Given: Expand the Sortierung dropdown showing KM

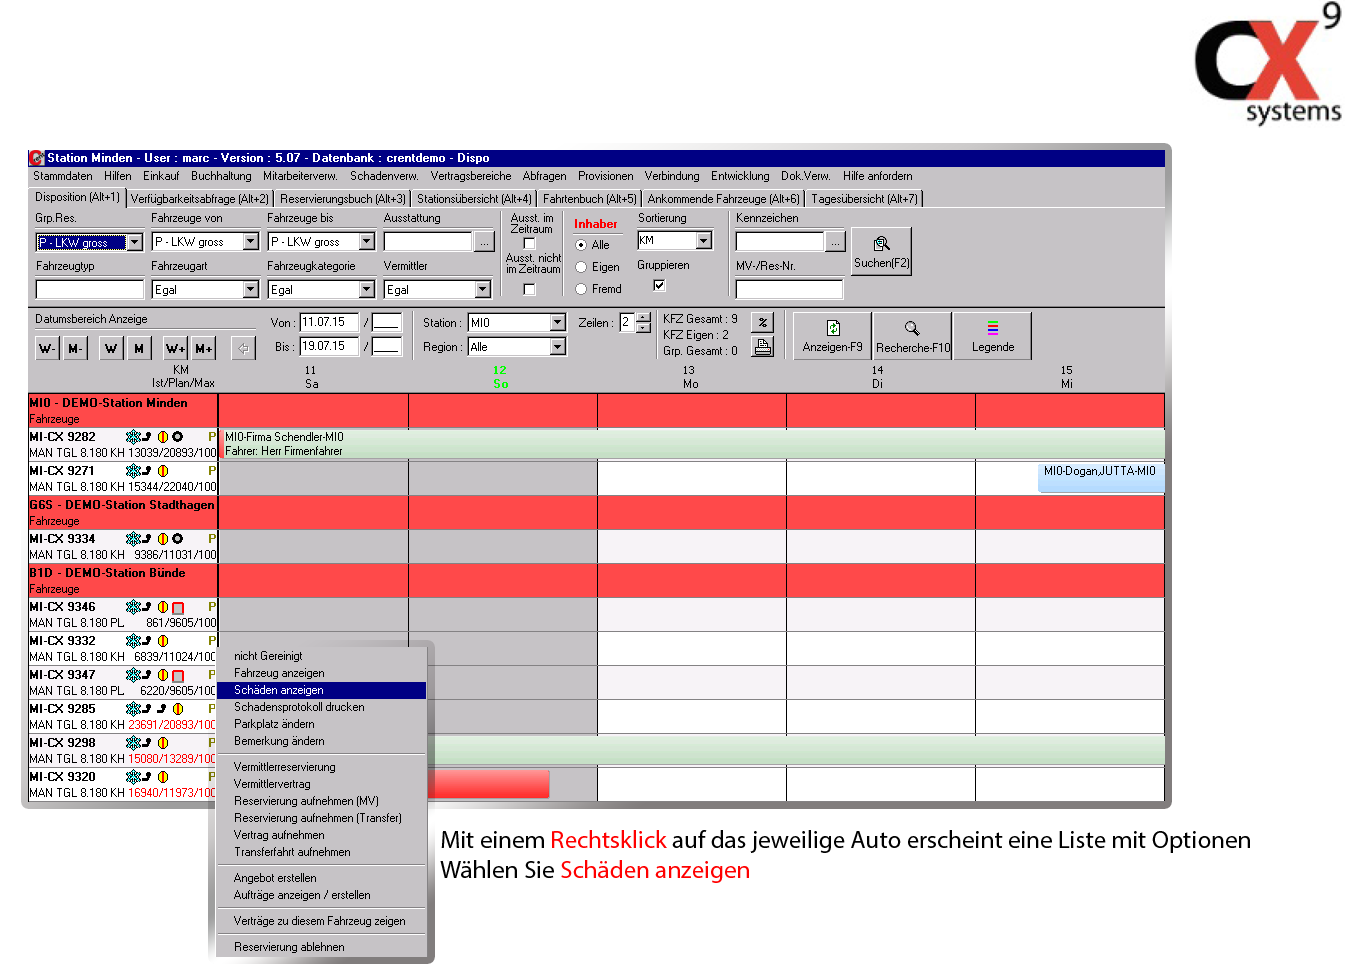Looking at the screenshot, I should [x=704, y=241].
